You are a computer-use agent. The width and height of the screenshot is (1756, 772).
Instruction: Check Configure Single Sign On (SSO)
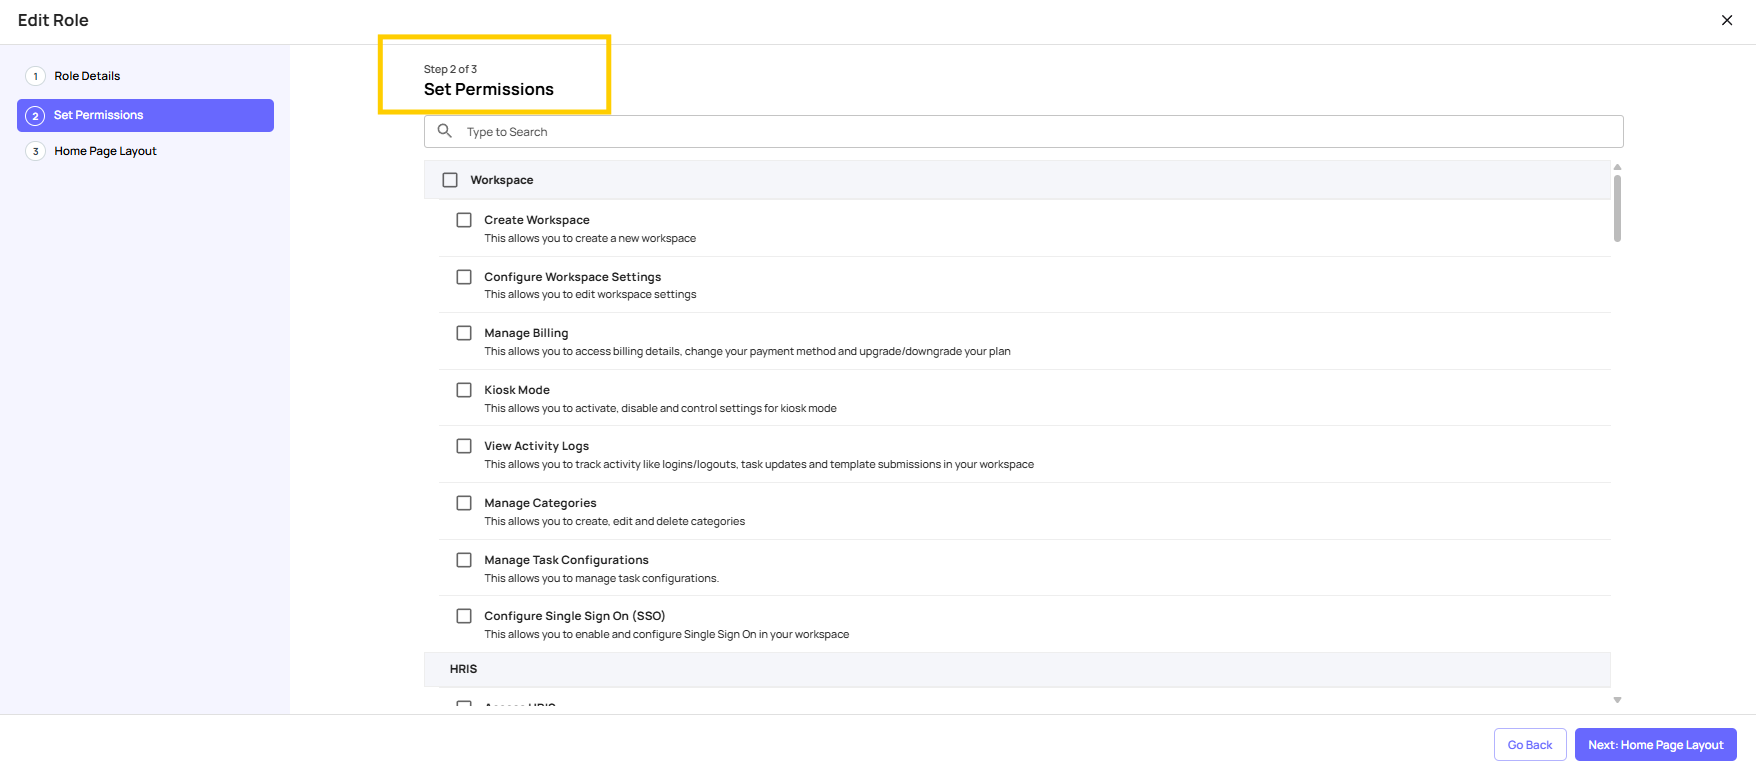pyautogui.click(x=464, y=616)
